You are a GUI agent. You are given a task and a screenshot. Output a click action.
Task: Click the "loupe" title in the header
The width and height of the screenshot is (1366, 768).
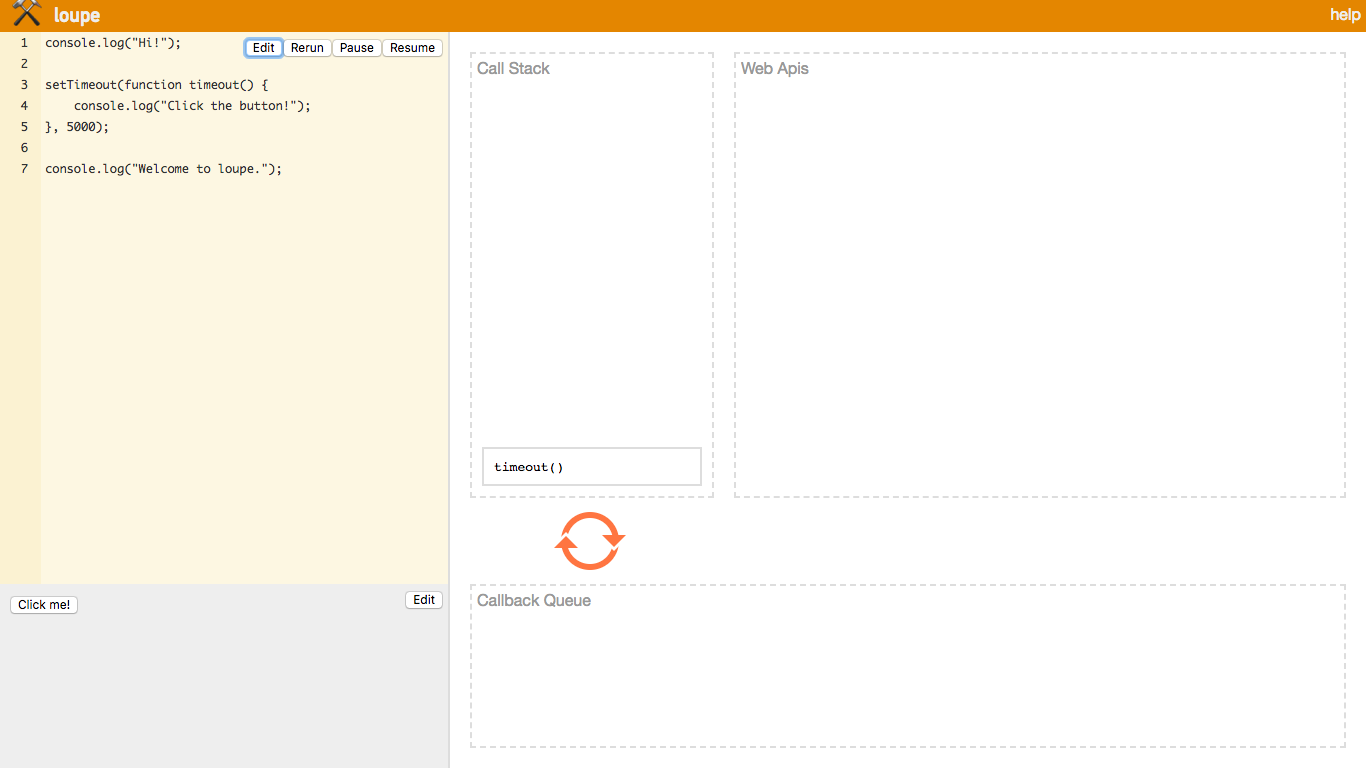(75, 14)
